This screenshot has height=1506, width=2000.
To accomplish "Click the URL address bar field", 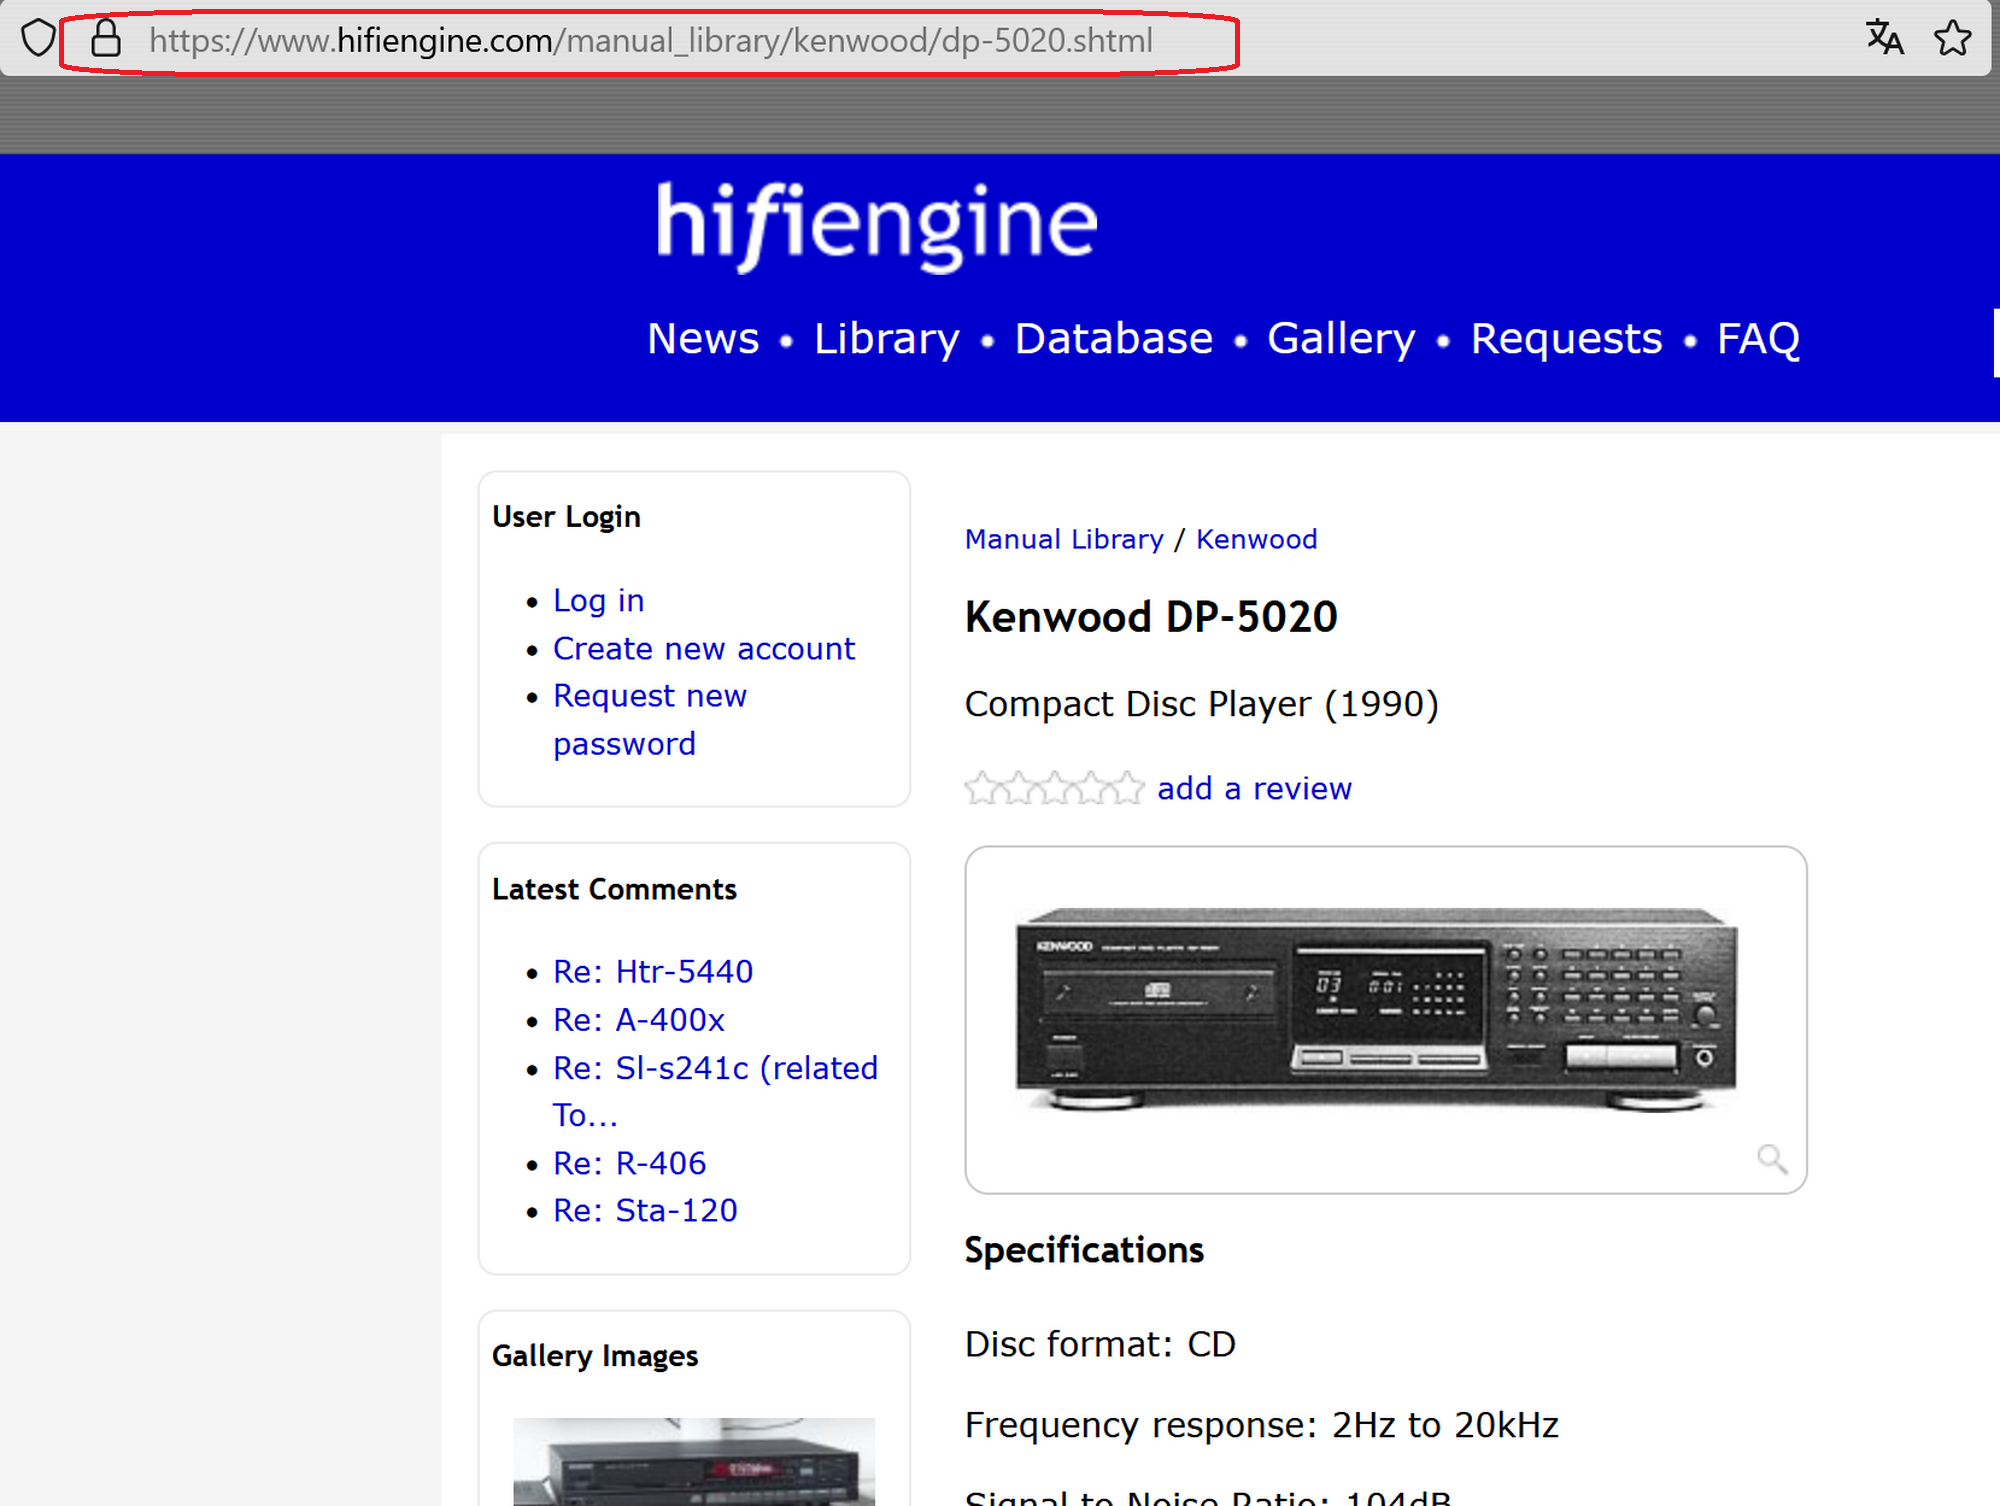I will (x=650, y=40).
